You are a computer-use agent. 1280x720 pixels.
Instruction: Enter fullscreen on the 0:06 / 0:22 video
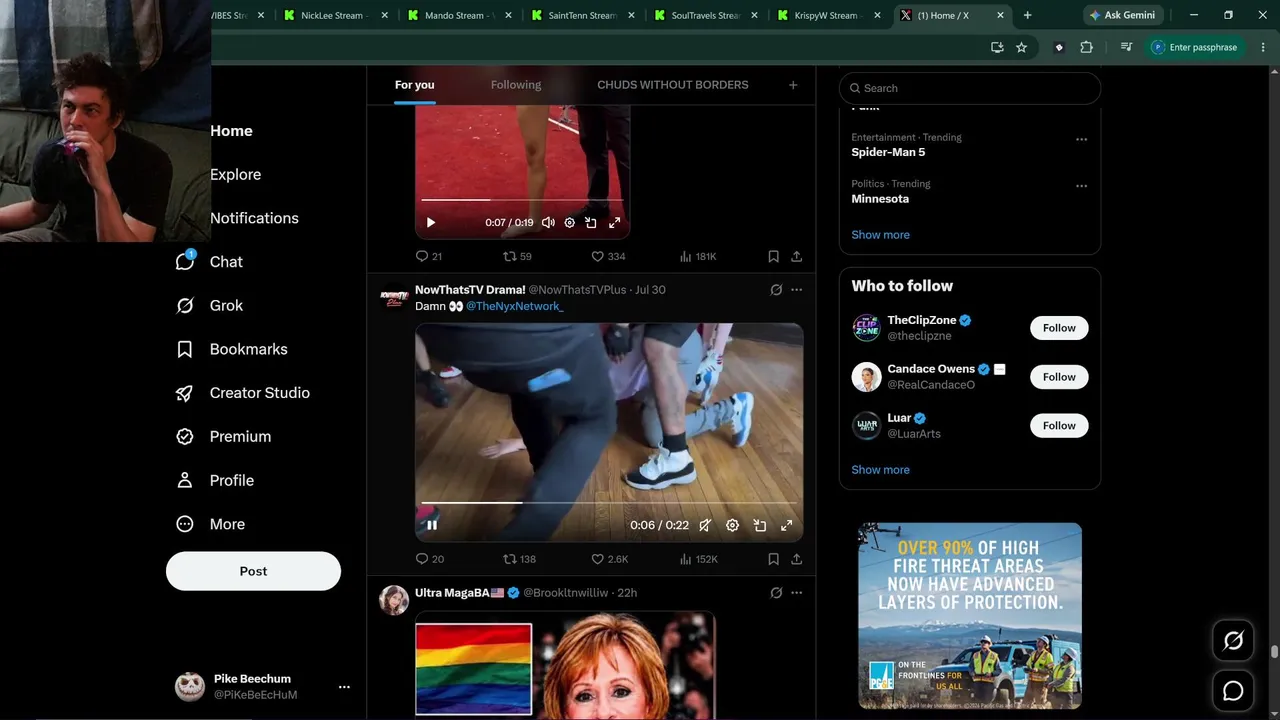[786, 525]
